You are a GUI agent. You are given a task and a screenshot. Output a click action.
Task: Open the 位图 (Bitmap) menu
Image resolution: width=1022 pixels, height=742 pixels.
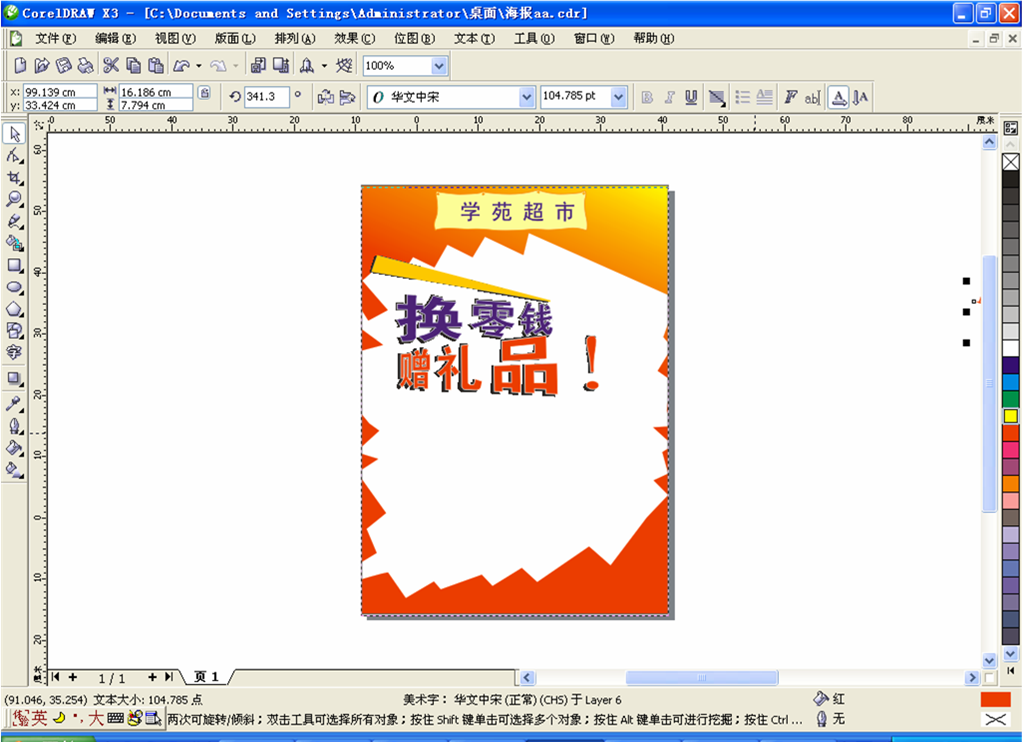(414, 38)
